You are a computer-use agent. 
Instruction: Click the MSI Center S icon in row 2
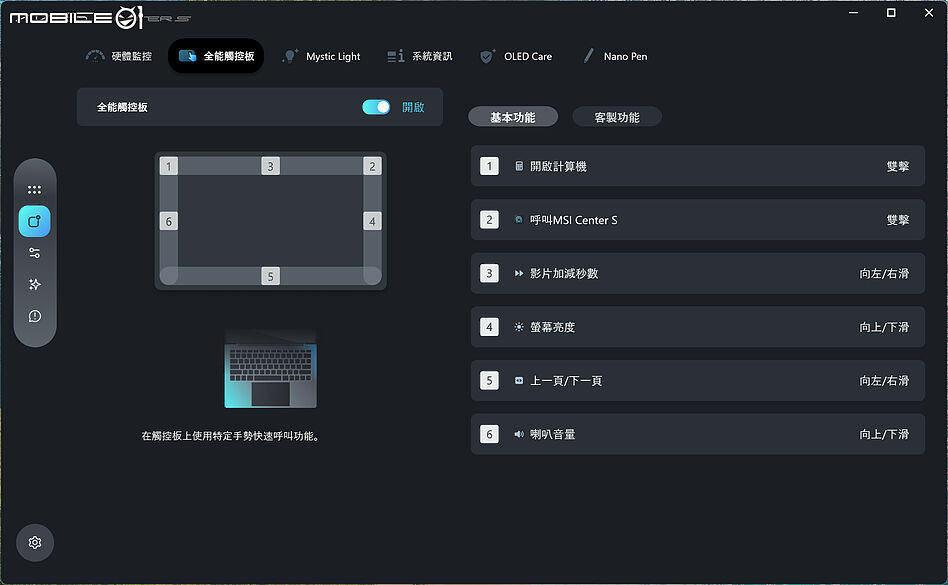tap(519, 220)
